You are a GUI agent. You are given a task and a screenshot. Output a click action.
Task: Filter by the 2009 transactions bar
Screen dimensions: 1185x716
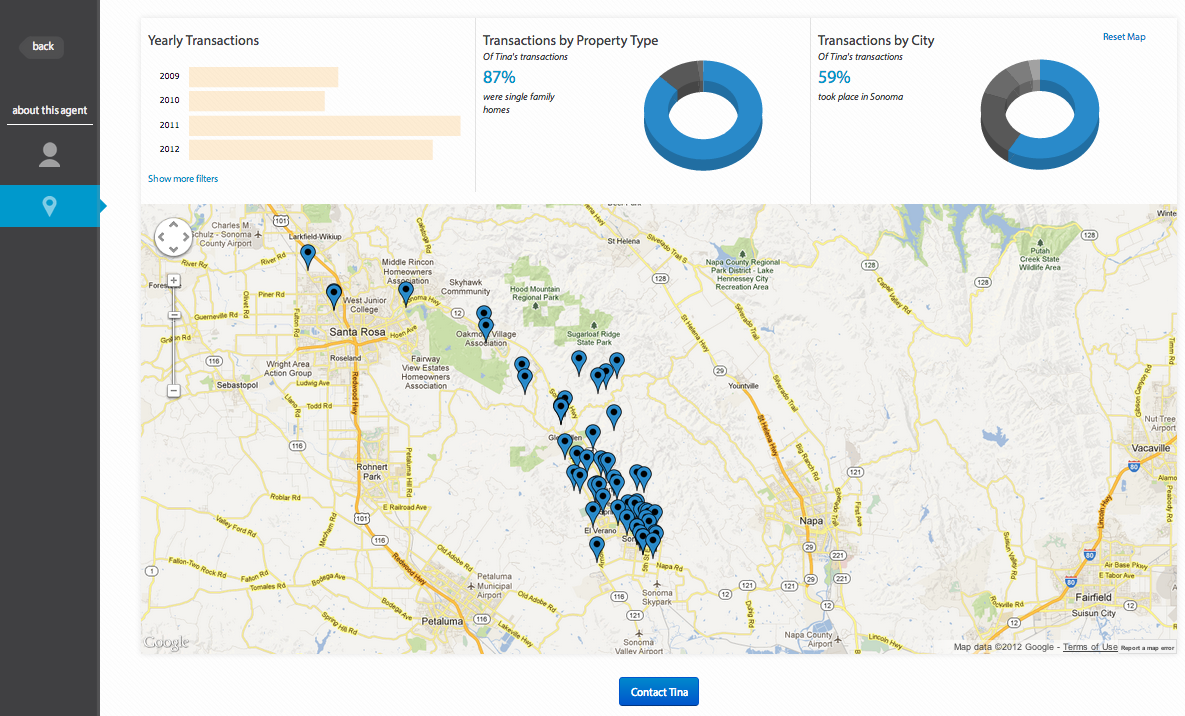[x=263, y=77]
